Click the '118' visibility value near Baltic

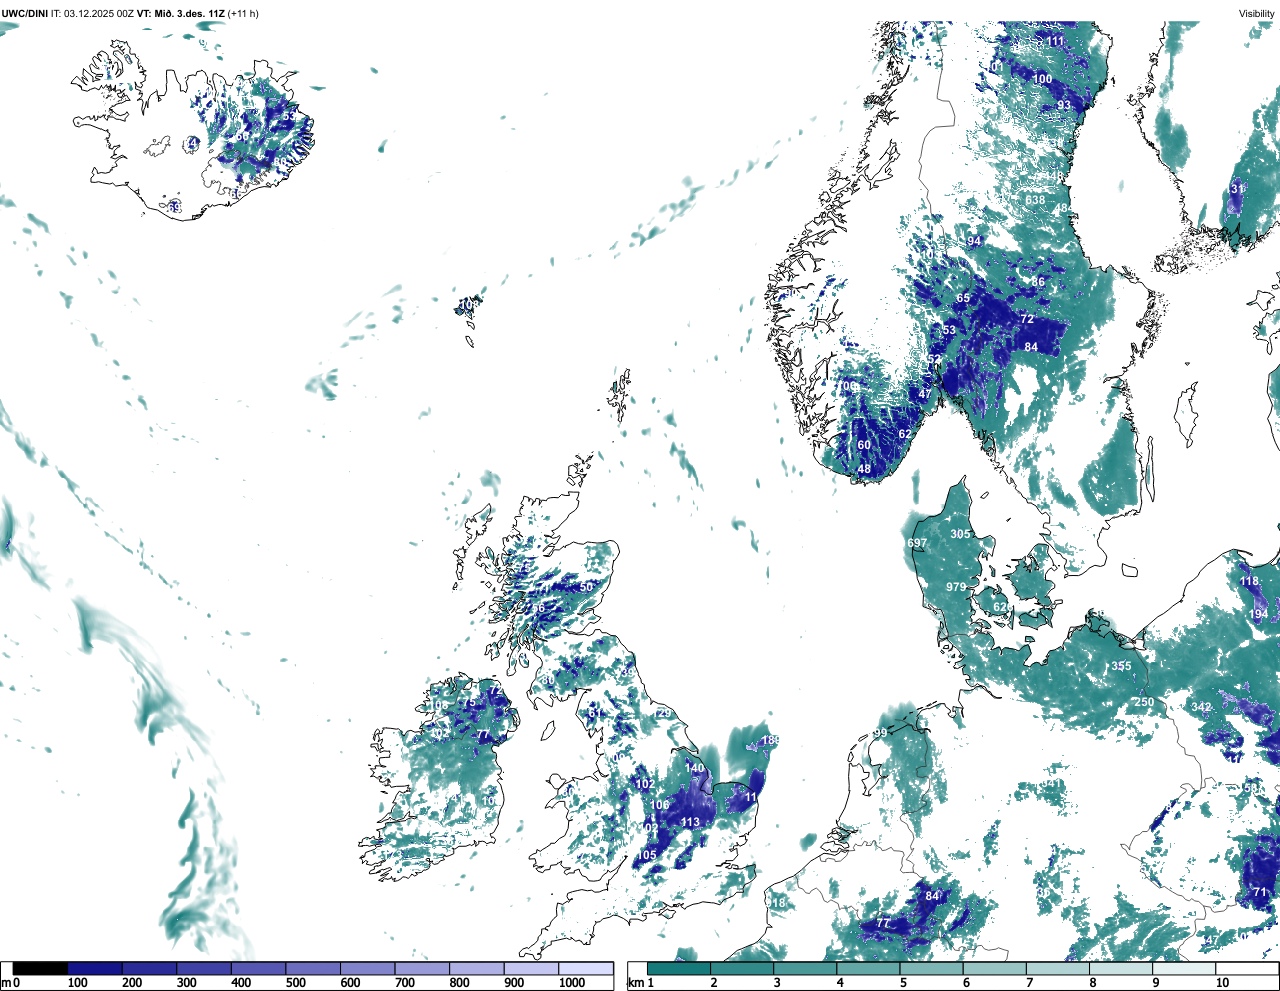1249,581
